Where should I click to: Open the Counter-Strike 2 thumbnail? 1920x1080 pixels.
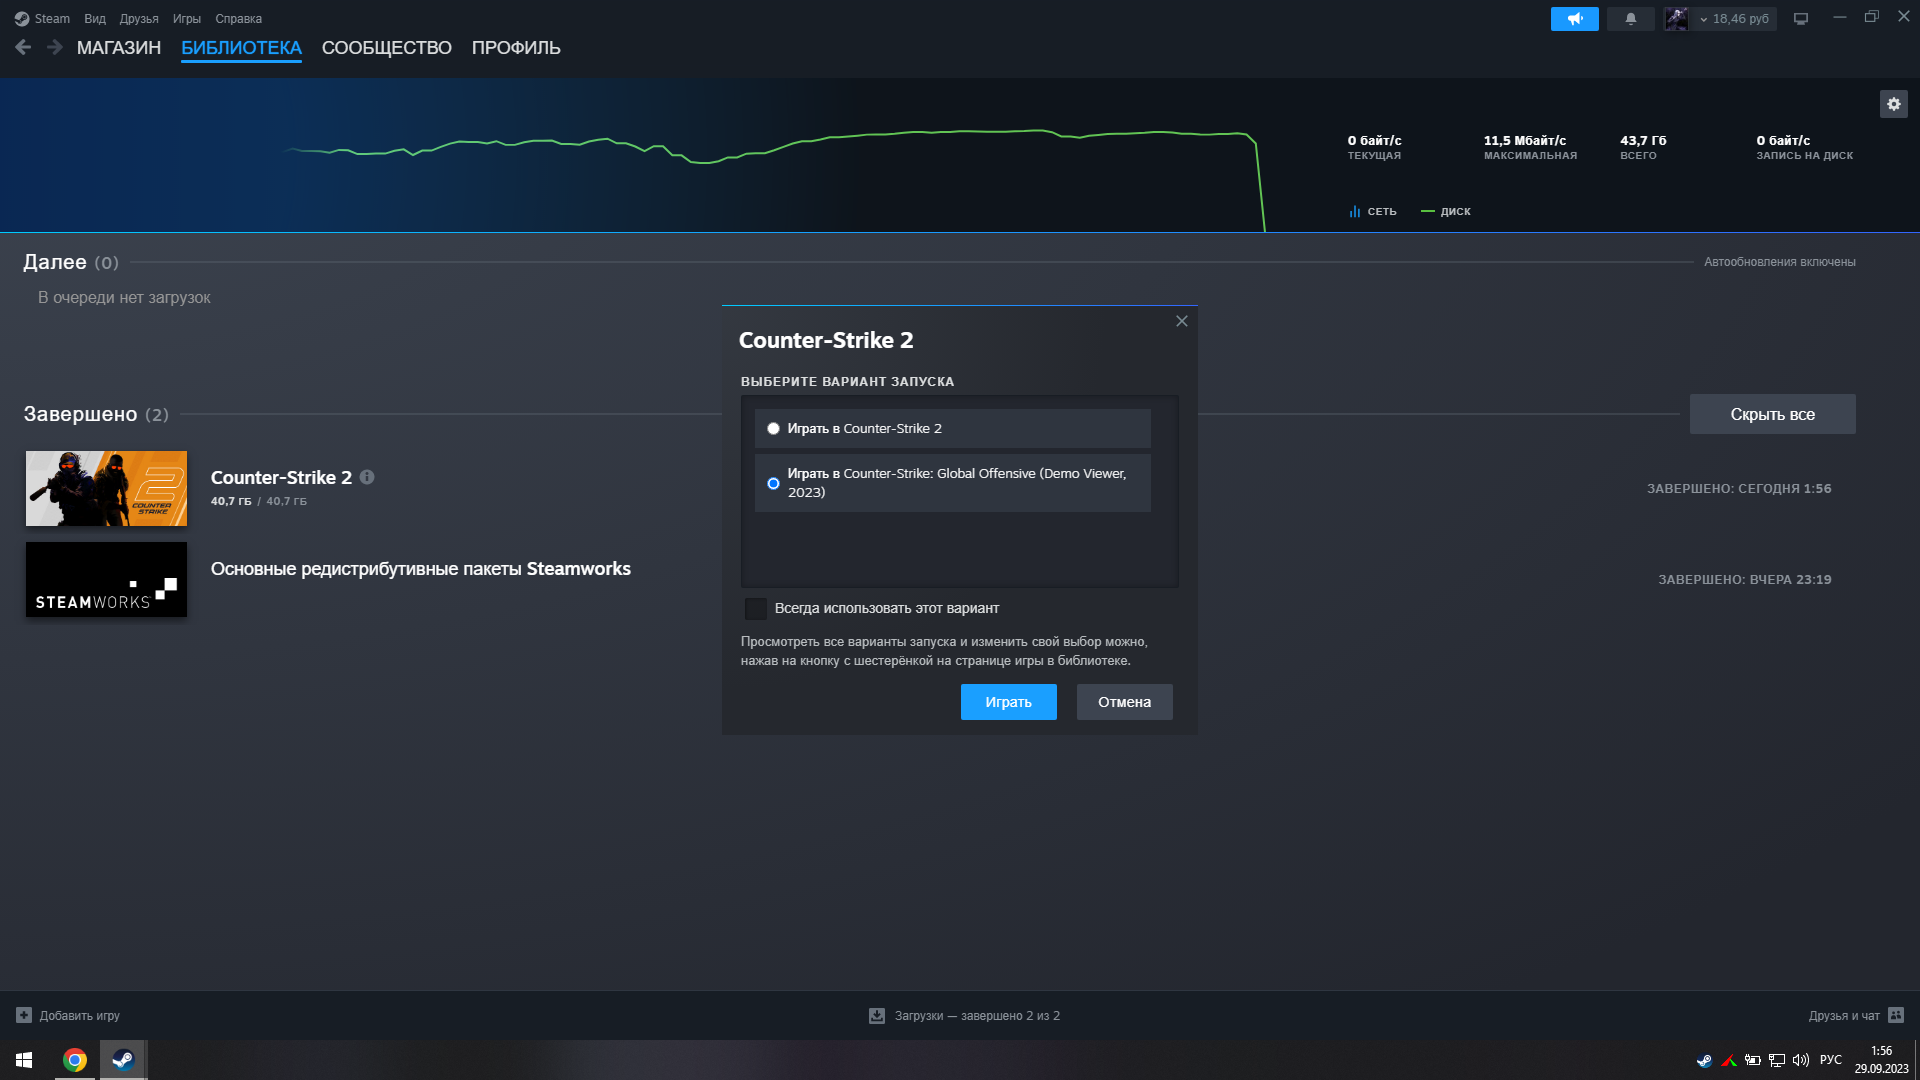(105, 487)
